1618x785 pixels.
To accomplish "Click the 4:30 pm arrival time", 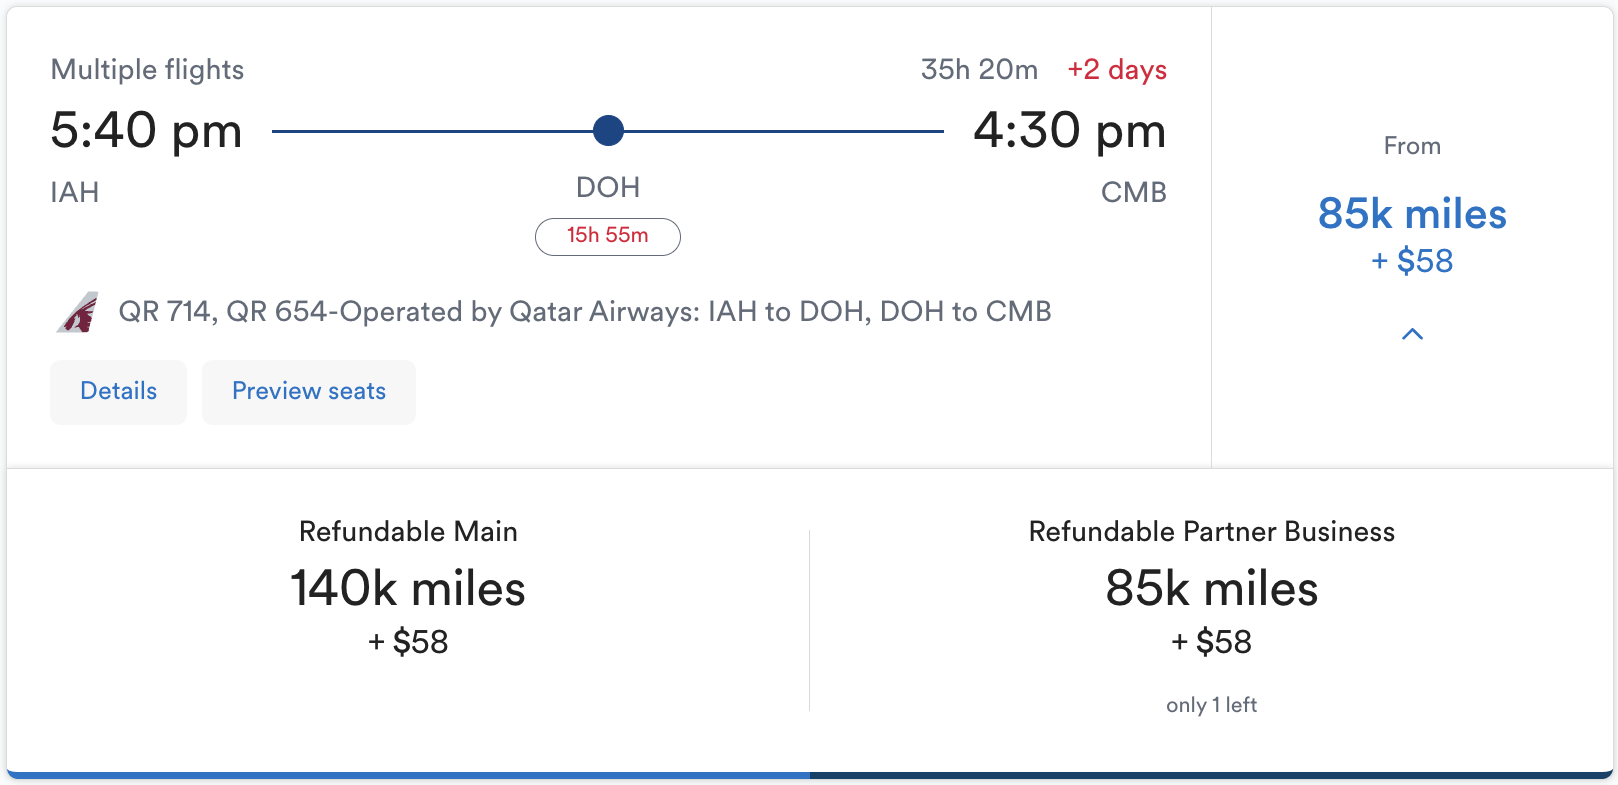I will tap(1070, 130).
